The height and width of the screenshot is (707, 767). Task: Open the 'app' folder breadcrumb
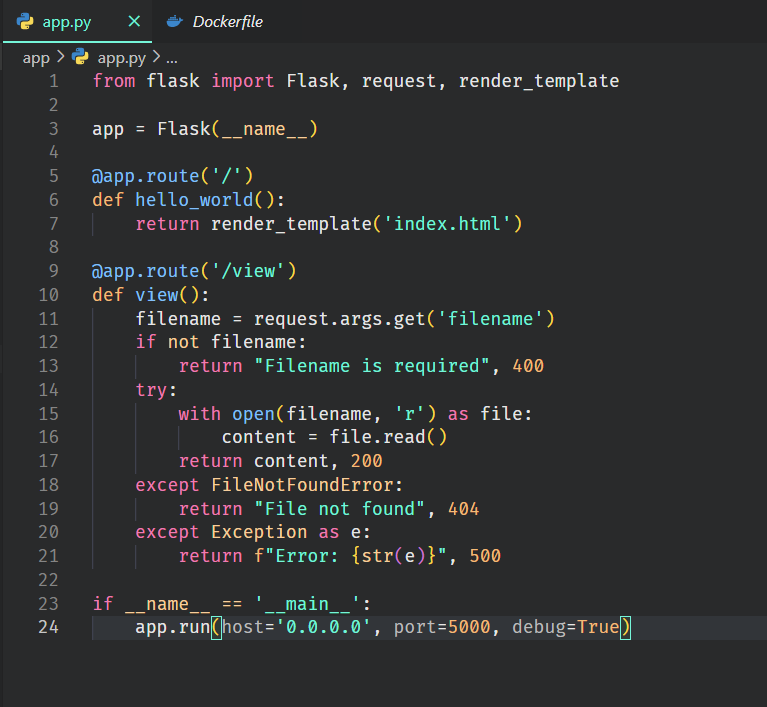point(35,58)
